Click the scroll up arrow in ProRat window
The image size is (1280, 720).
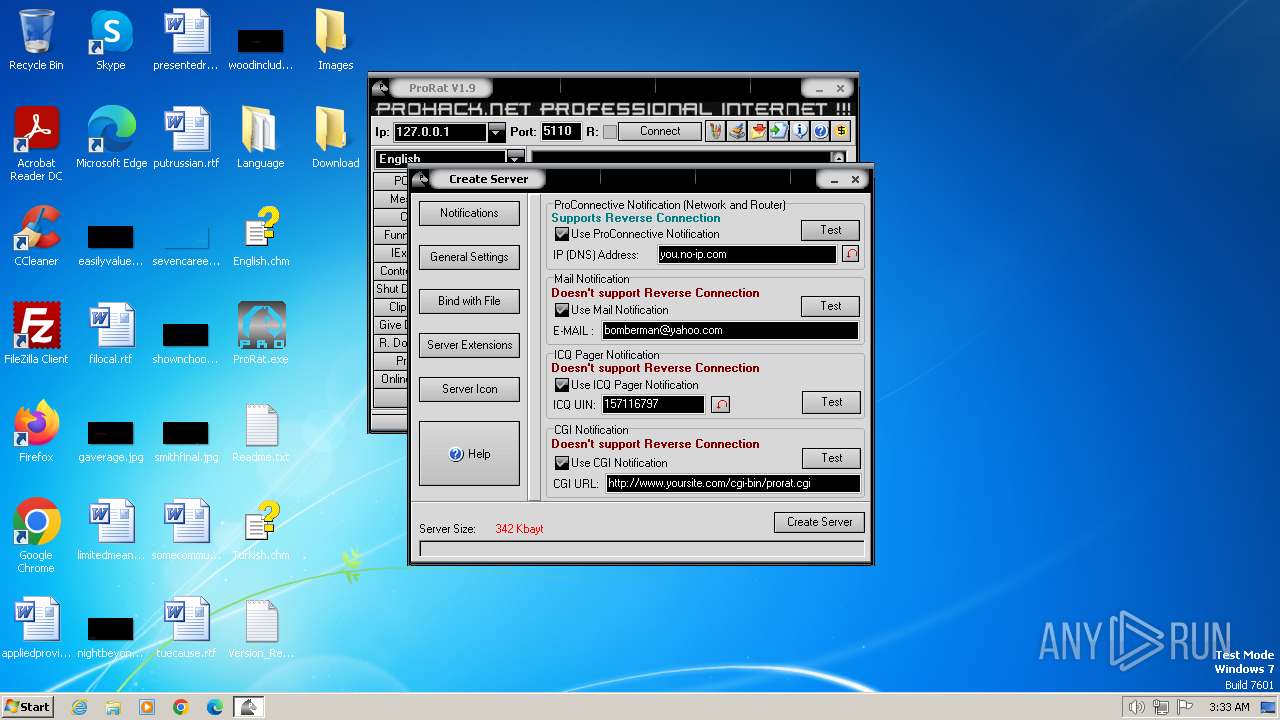click(x=838, y=158)
